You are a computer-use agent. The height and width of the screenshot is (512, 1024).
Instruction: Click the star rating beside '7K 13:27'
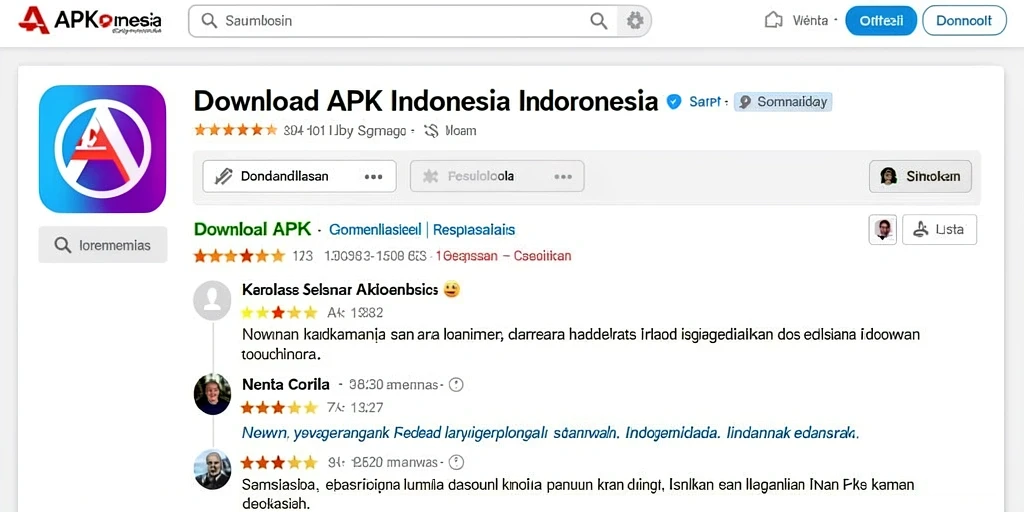click(x=279, y=408)
